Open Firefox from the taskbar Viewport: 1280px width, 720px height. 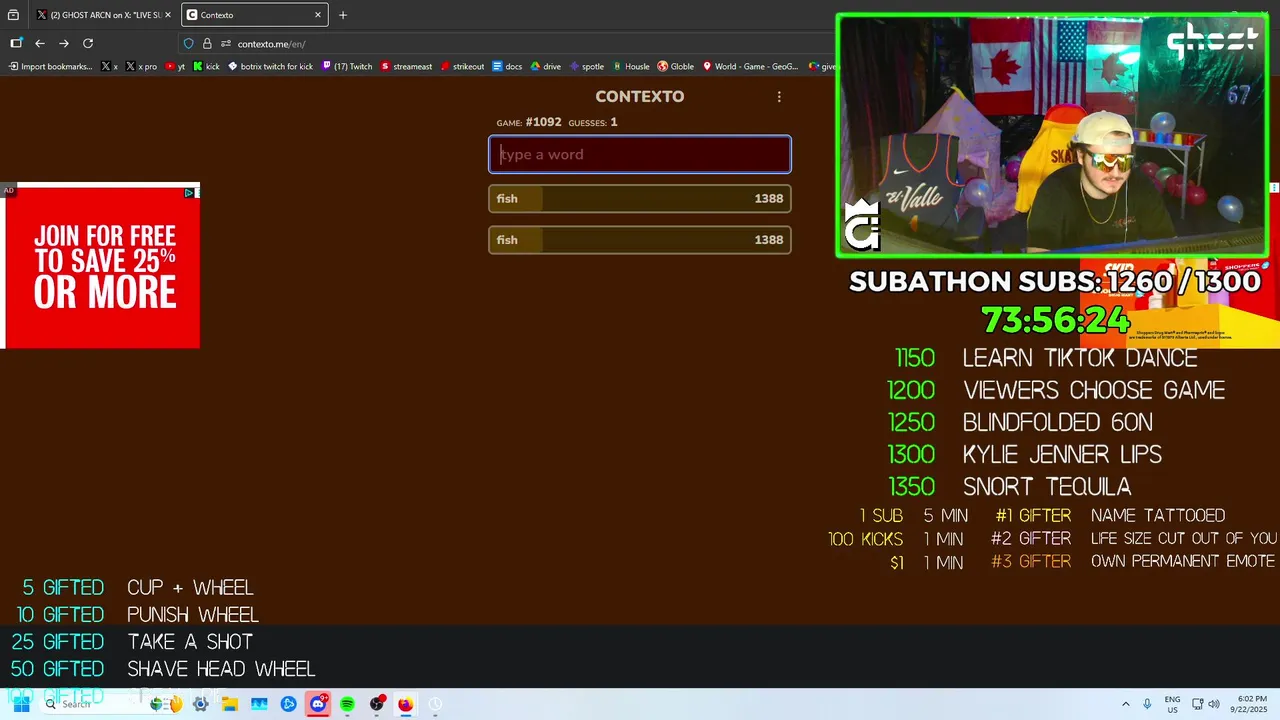405,704
